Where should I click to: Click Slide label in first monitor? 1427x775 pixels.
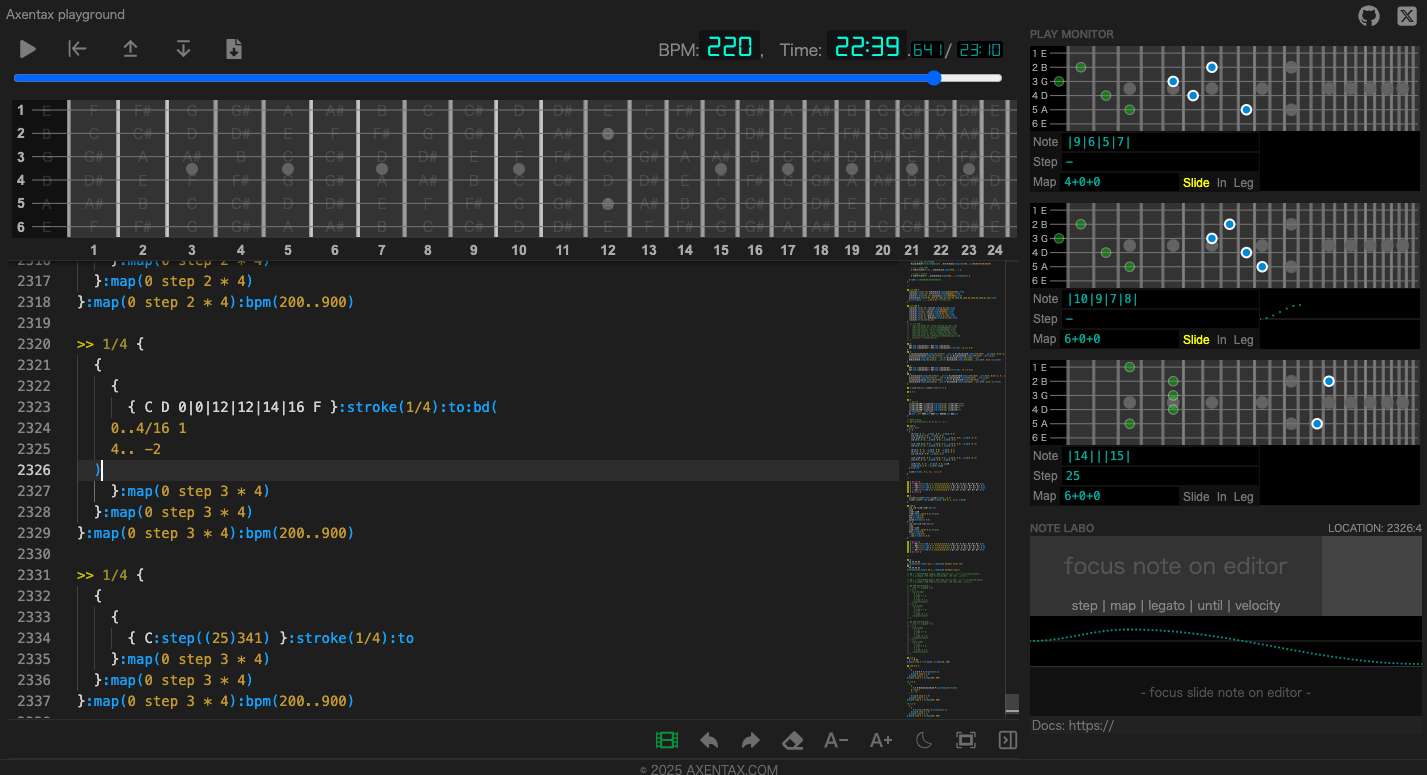tap(1196, 183)
